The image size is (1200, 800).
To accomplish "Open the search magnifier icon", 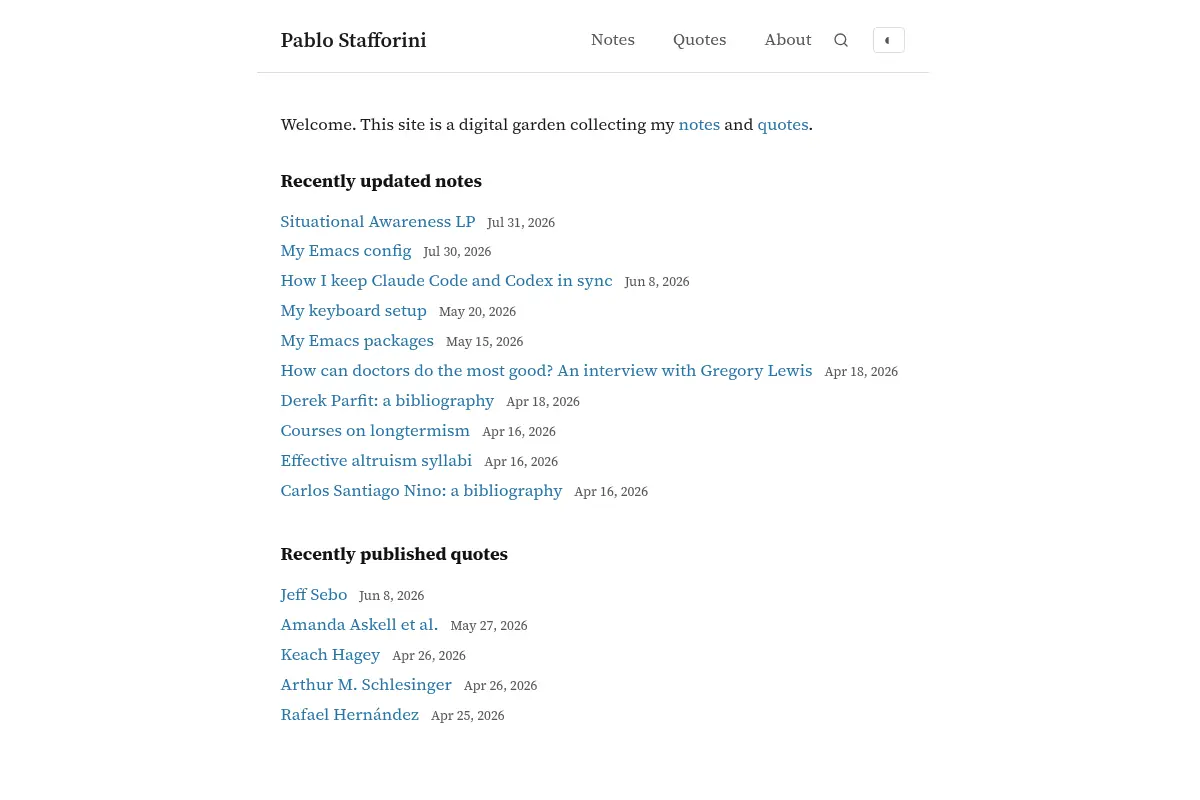I will point(841,40).
